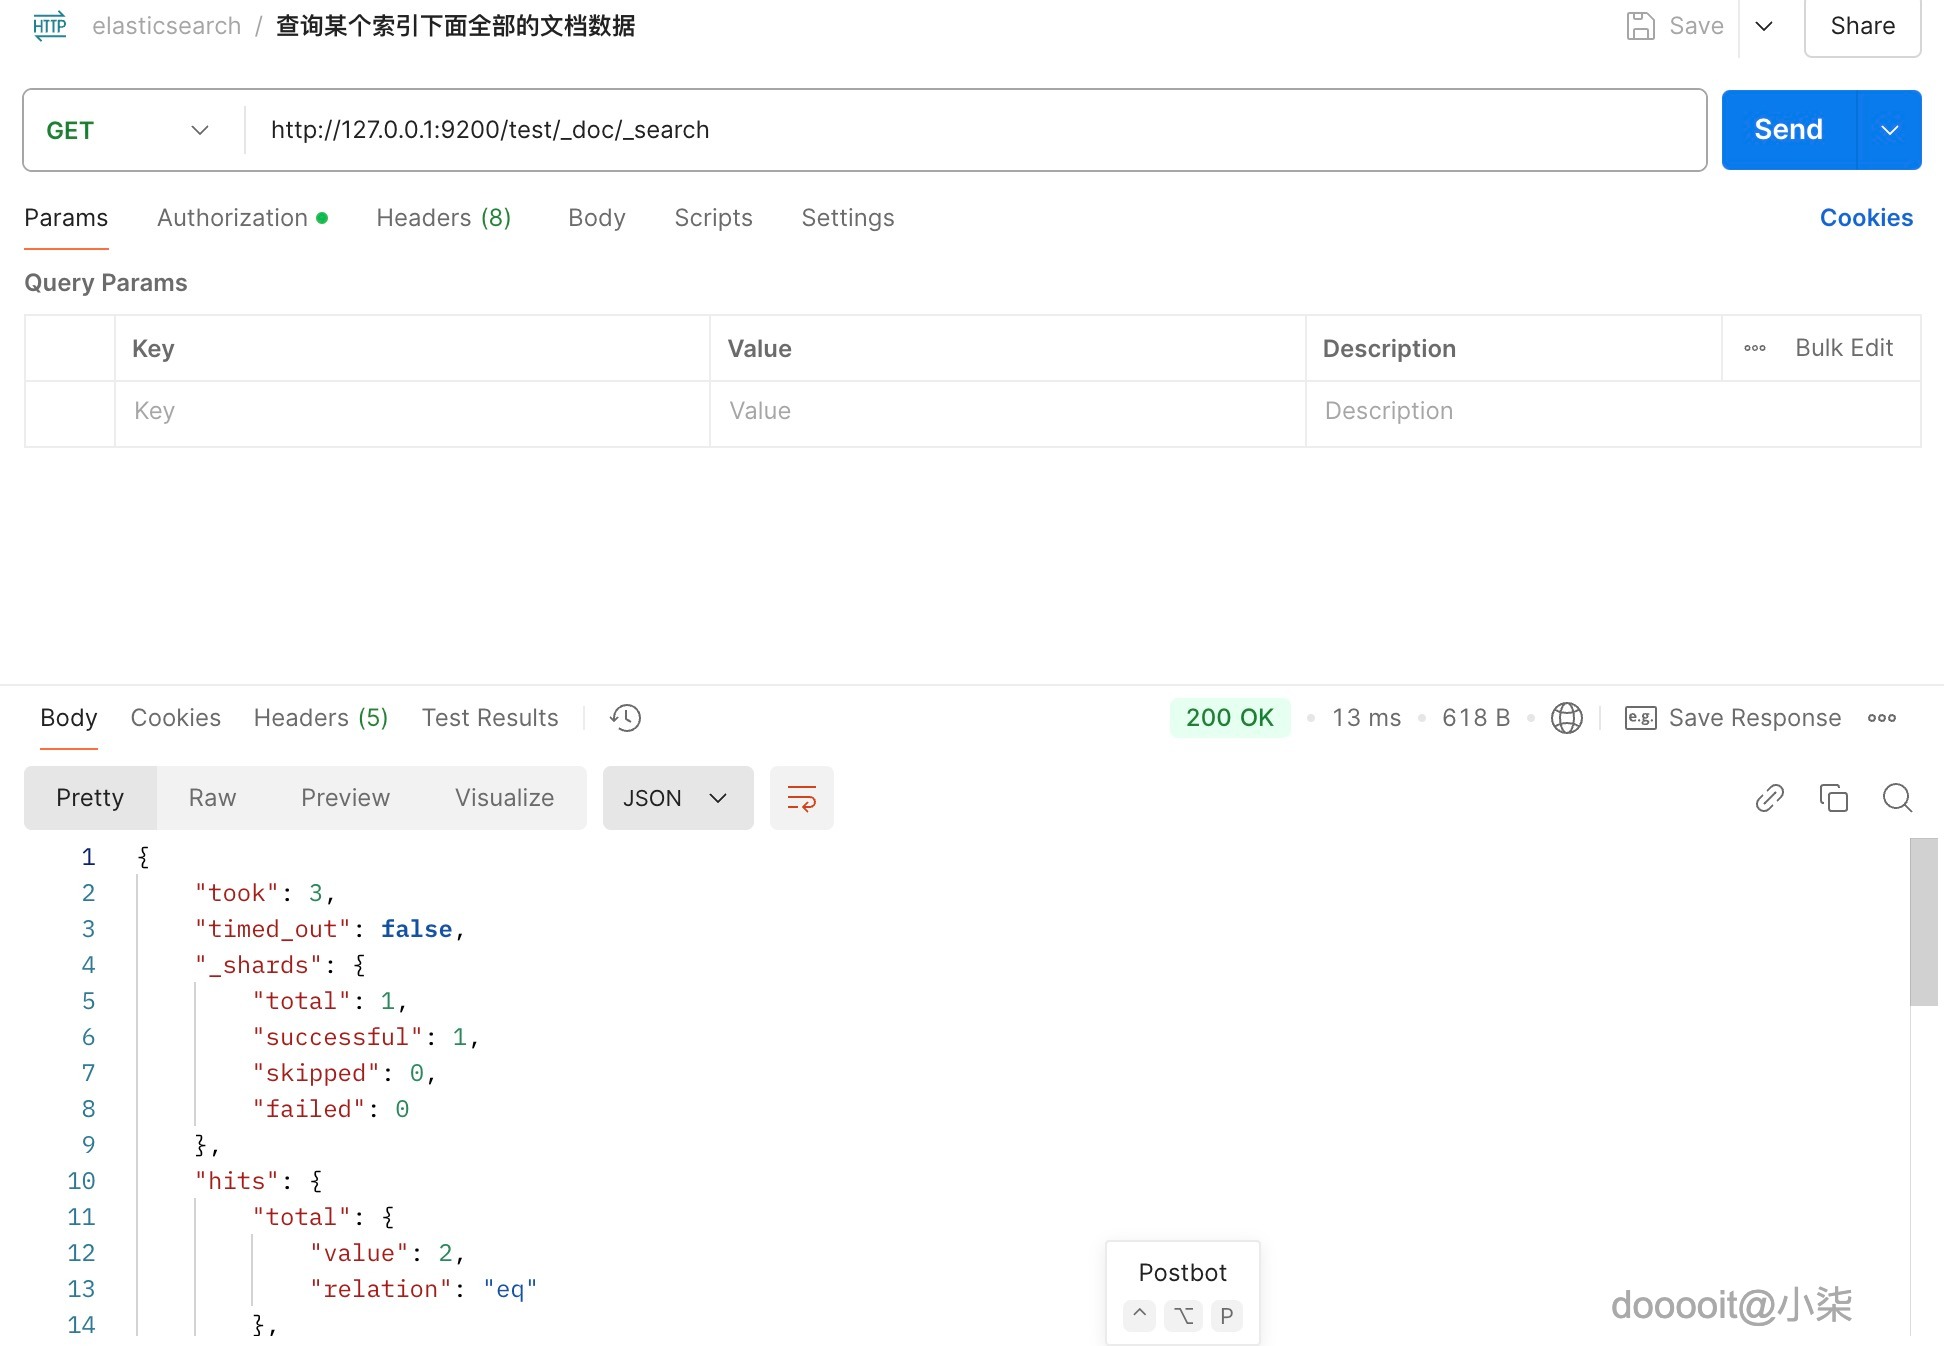The height and width of the screenshot is (1346, 1944).
Task: Click the Cookies link
Action: coord(1865,218)
